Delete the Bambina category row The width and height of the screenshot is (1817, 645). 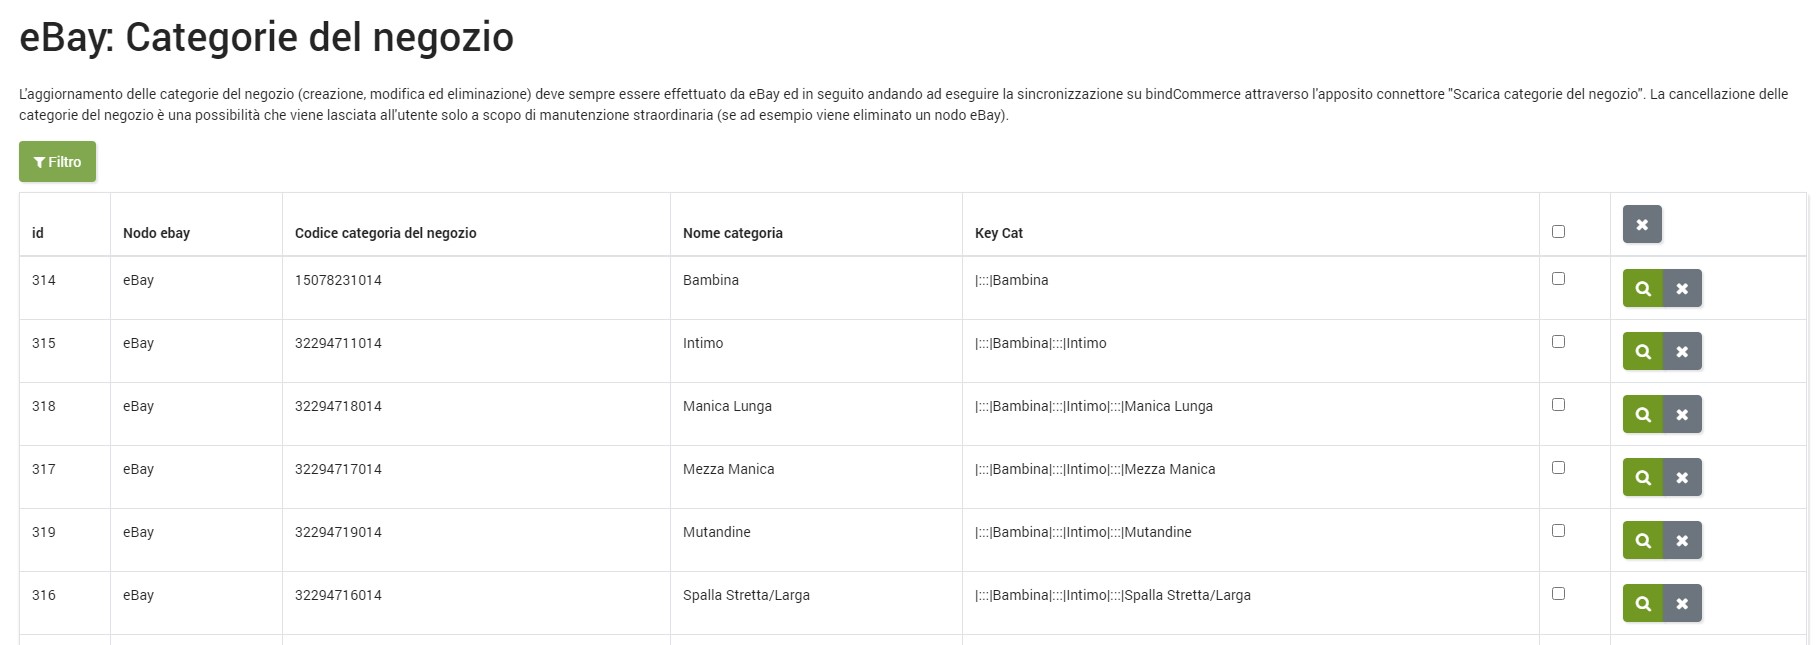coord(1682,288)
